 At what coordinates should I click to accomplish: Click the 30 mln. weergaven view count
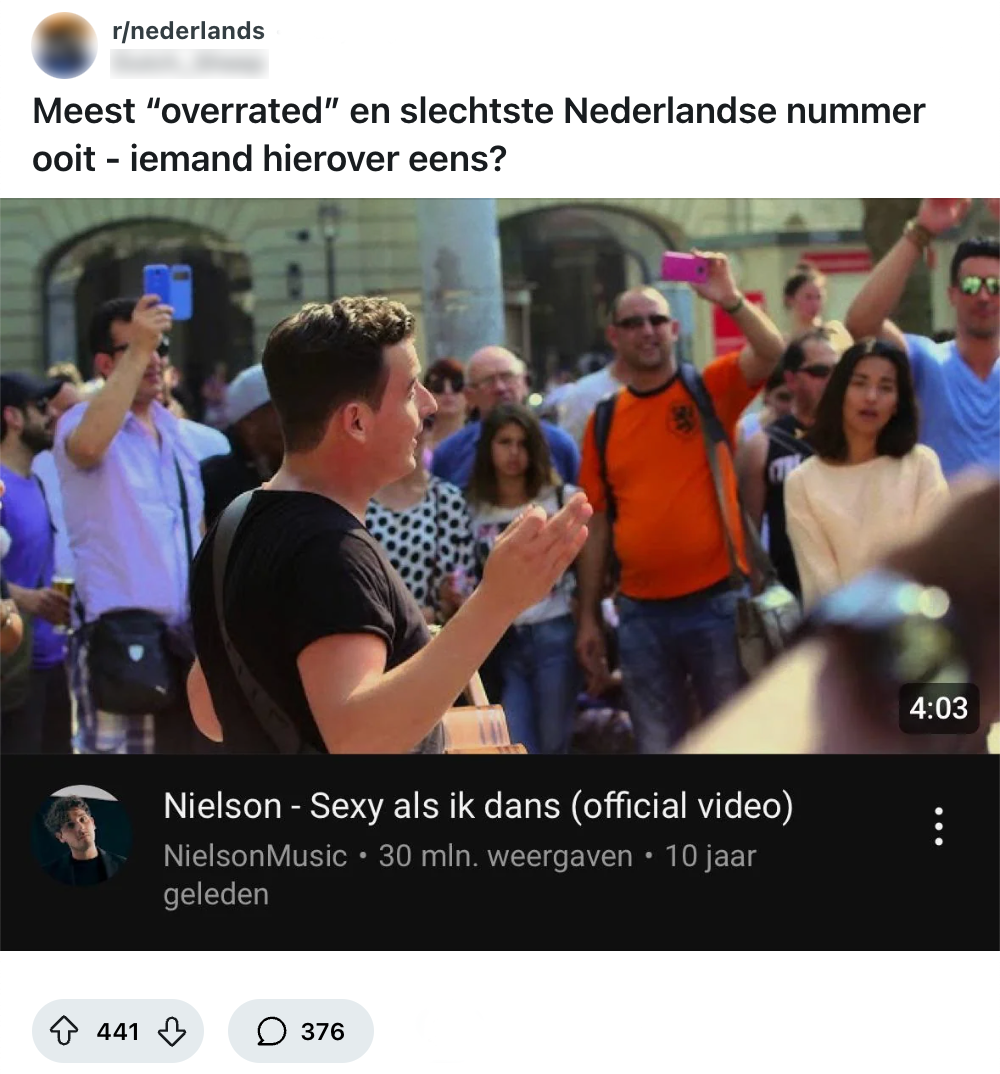click(505, 856)
